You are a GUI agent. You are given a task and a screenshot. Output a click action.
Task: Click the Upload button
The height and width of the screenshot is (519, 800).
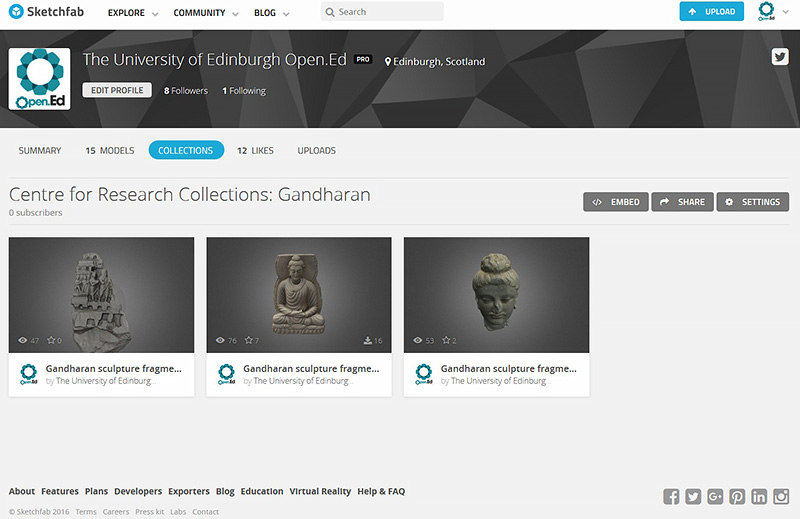point(711,12)
